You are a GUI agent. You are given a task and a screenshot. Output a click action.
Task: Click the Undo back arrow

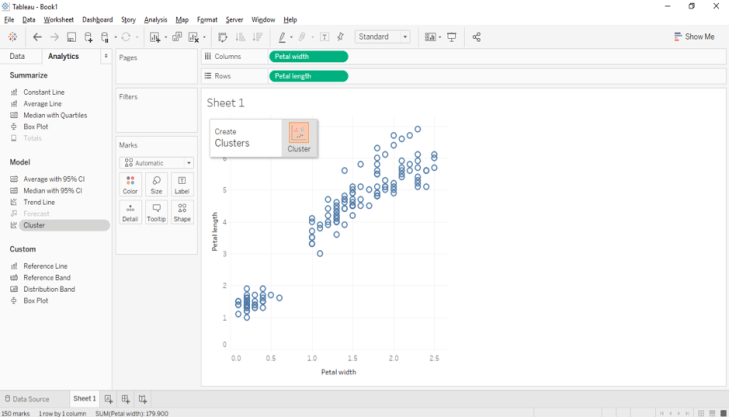click(37, 37)
